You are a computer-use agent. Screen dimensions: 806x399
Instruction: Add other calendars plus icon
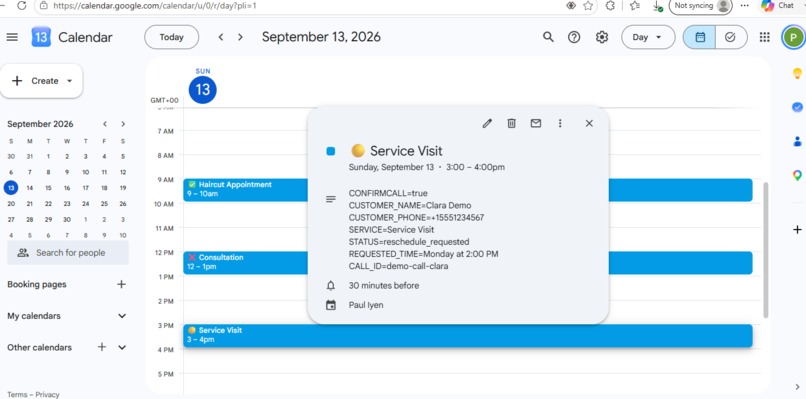[x=102, y=347]
